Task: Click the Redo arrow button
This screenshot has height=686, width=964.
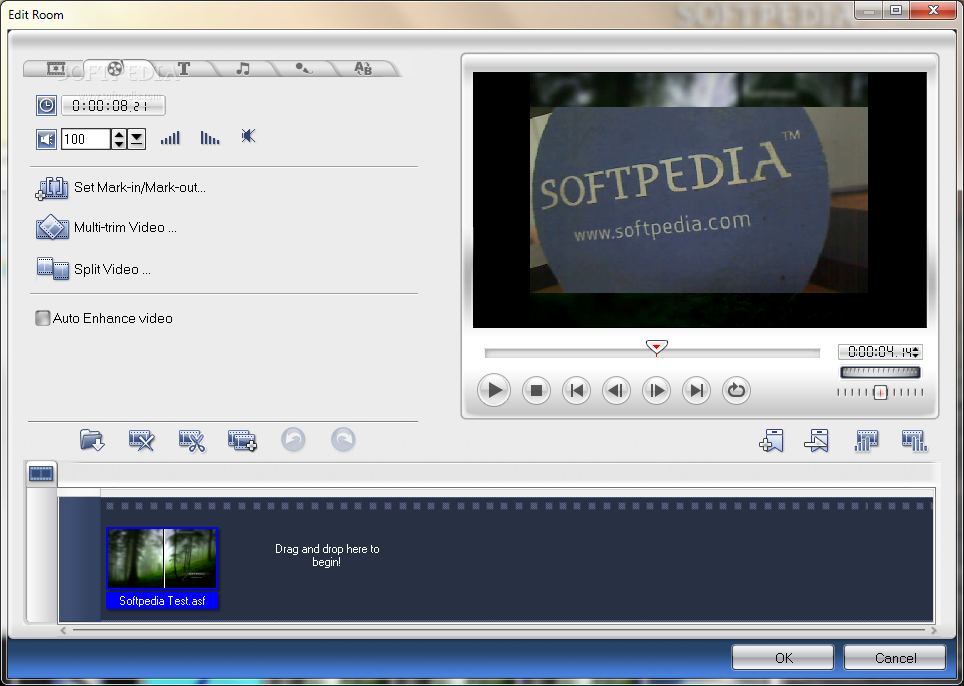Action: (343, 440)
